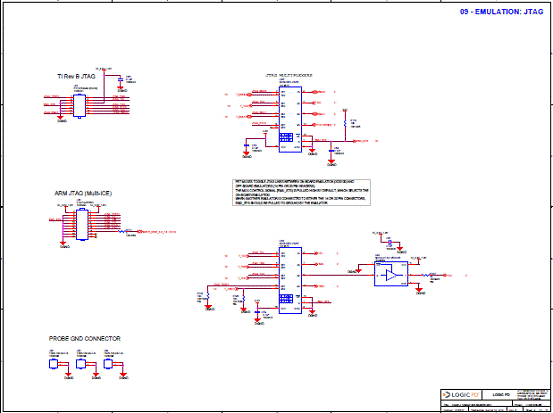553x413 pixels.
Task: Click the buffer amplifier triangle symbol
Action: (x=391, y=275)
